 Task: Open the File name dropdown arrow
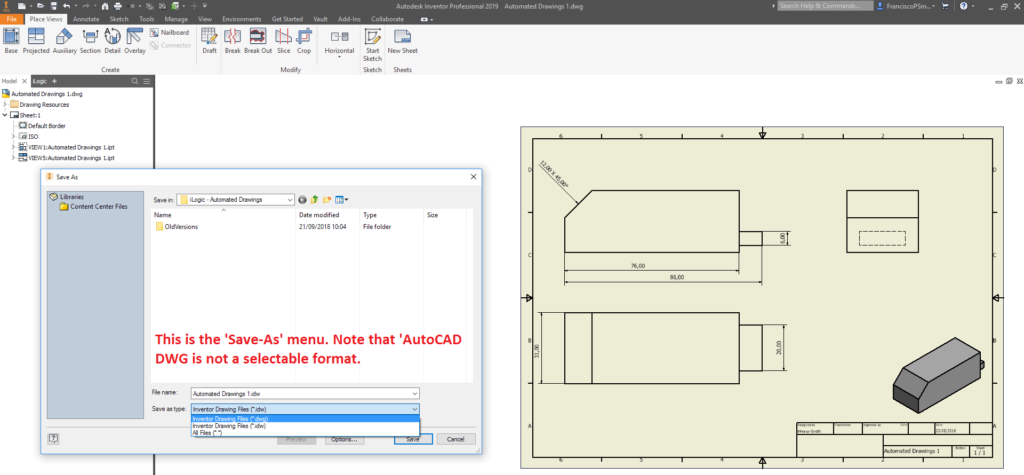coord(415,393)
